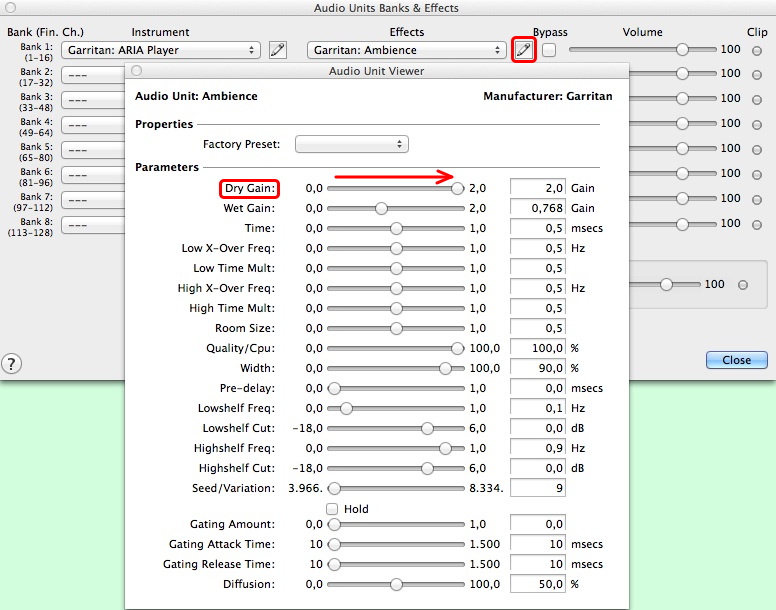Viewport: 776px width, 610px height.
Task: Click the Wet Gain slider handle
Action: coord(381,208)
